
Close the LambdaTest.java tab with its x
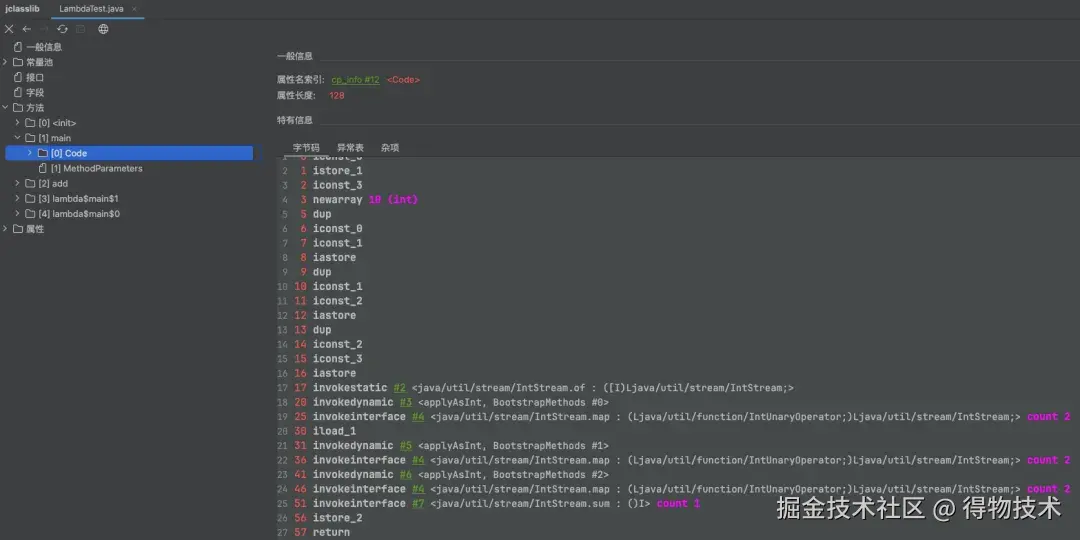(134, 9)
